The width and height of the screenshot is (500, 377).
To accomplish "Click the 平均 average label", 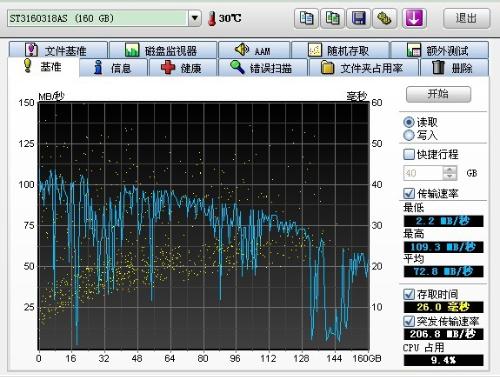I will click(x=414, y=258).
